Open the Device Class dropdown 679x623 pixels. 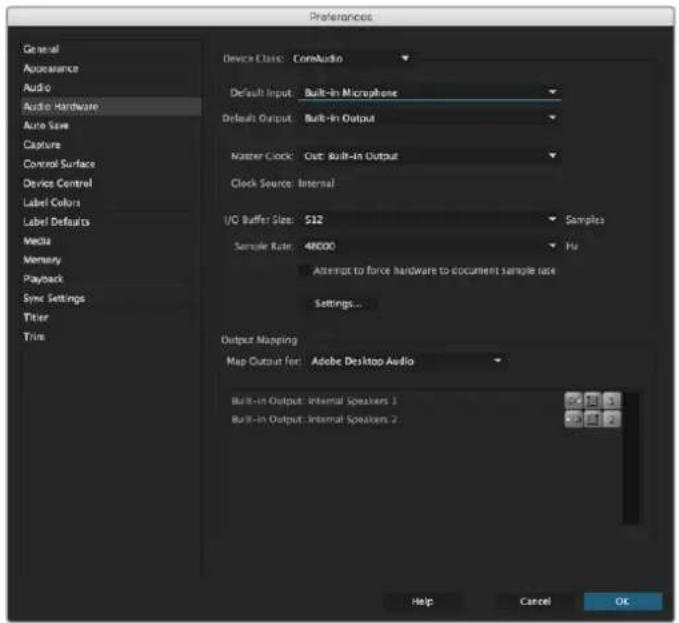point(351,58)
